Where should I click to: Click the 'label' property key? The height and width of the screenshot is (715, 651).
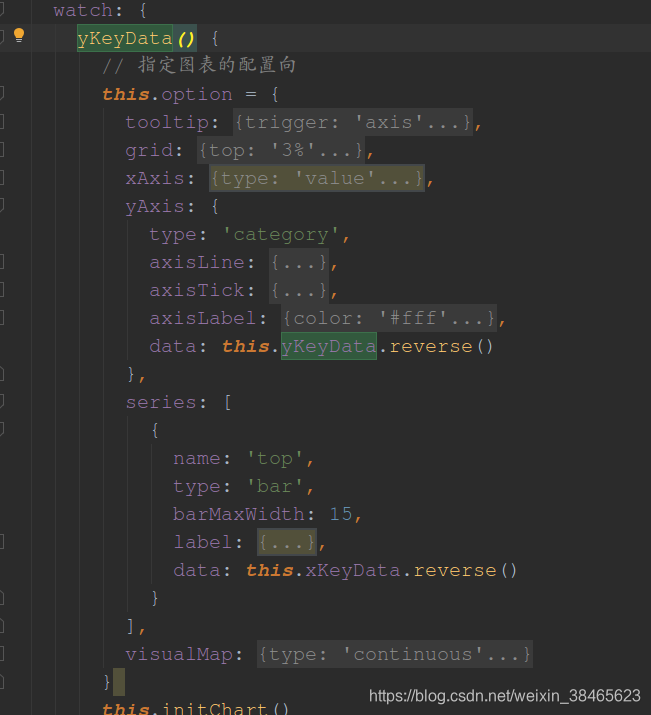203,542
